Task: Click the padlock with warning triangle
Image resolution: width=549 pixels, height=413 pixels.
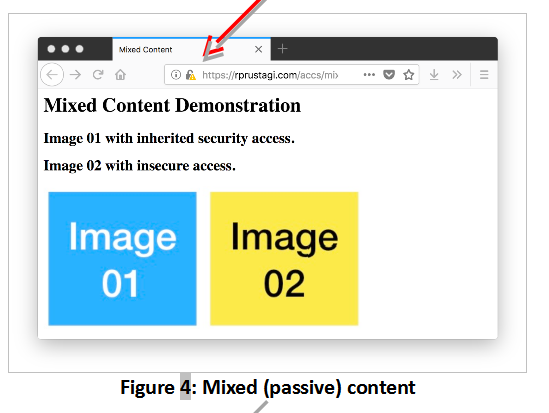Action: click(x=190, y=75)
